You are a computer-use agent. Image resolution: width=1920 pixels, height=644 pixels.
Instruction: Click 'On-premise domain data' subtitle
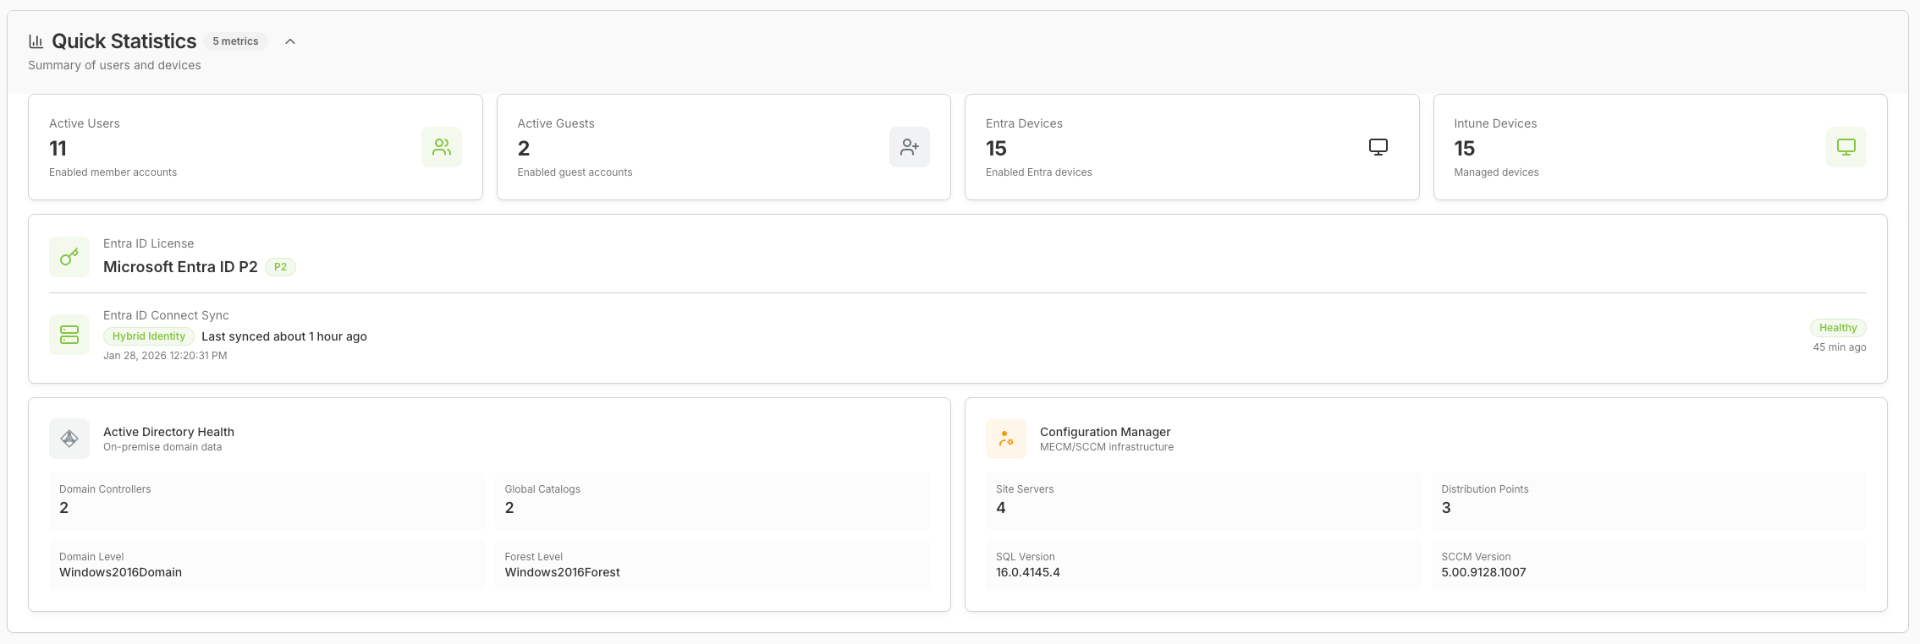(163, 447)
